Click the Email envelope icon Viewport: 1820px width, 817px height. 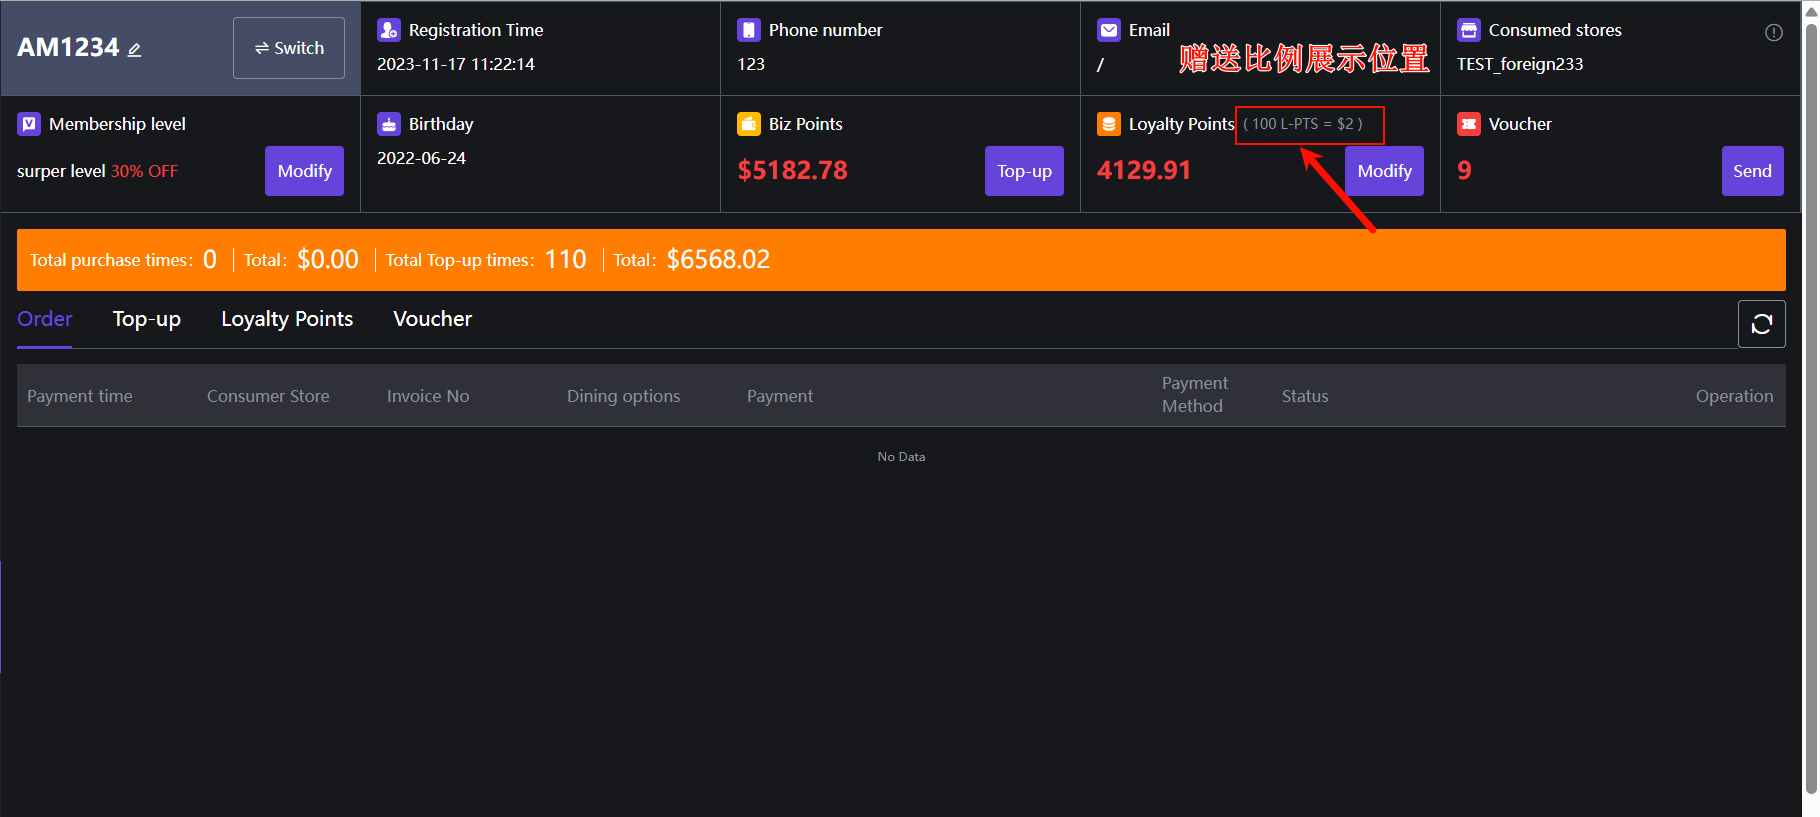1109,30
